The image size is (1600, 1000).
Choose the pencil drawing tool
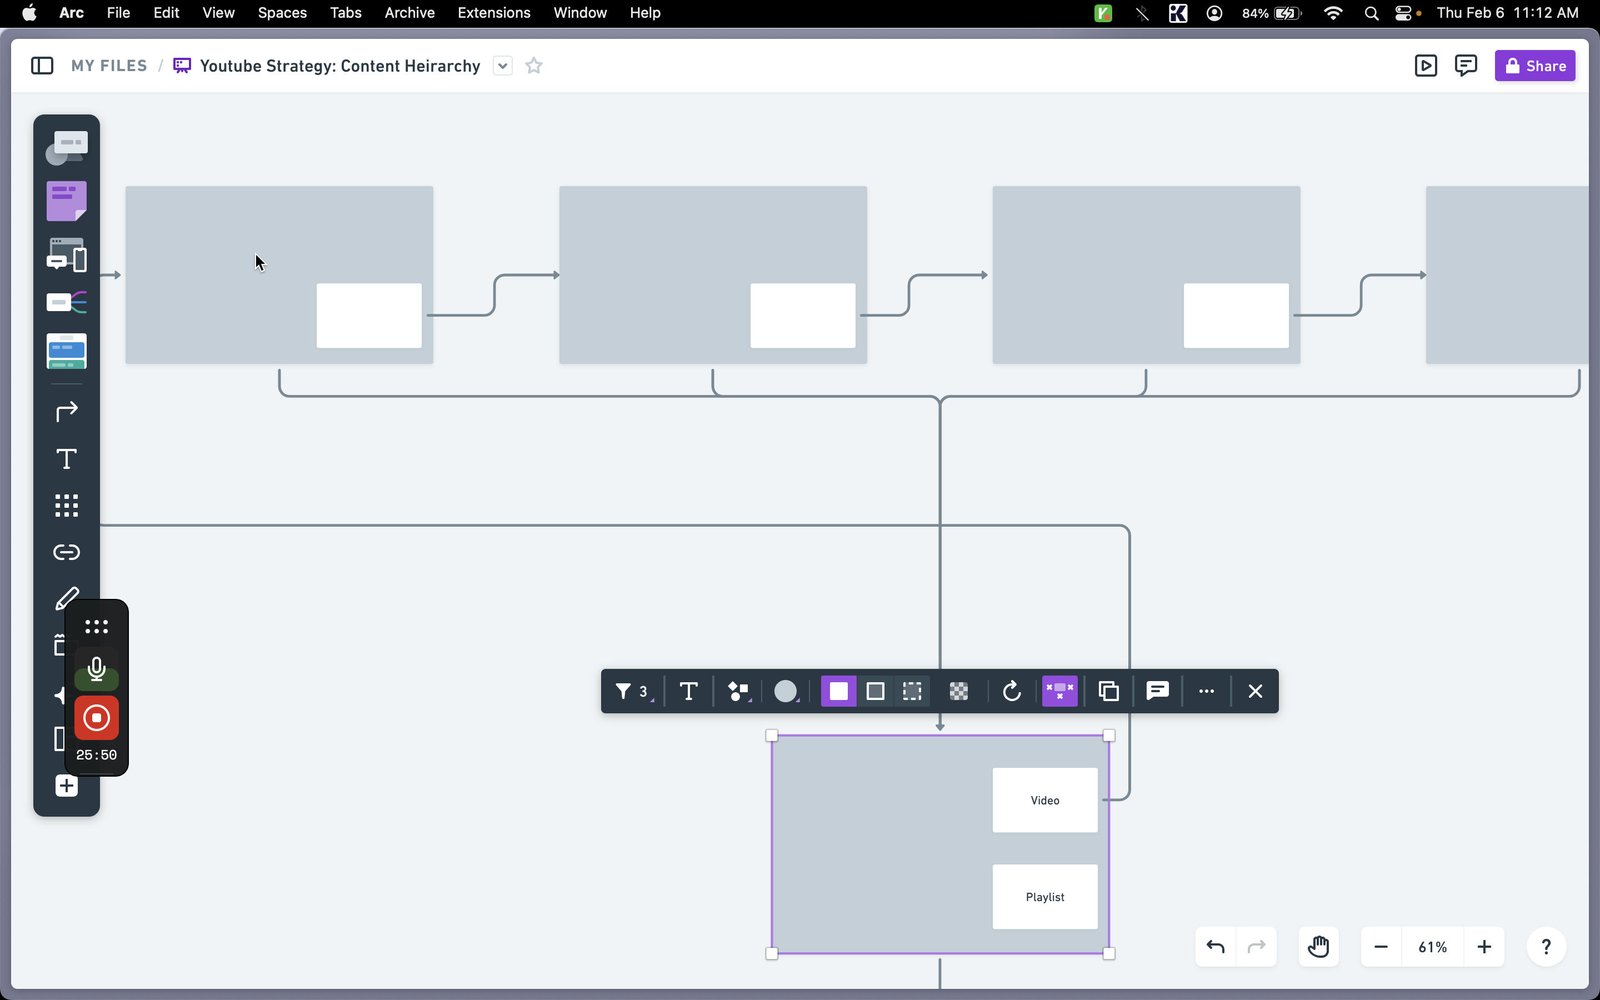click(x=66, y=598)
